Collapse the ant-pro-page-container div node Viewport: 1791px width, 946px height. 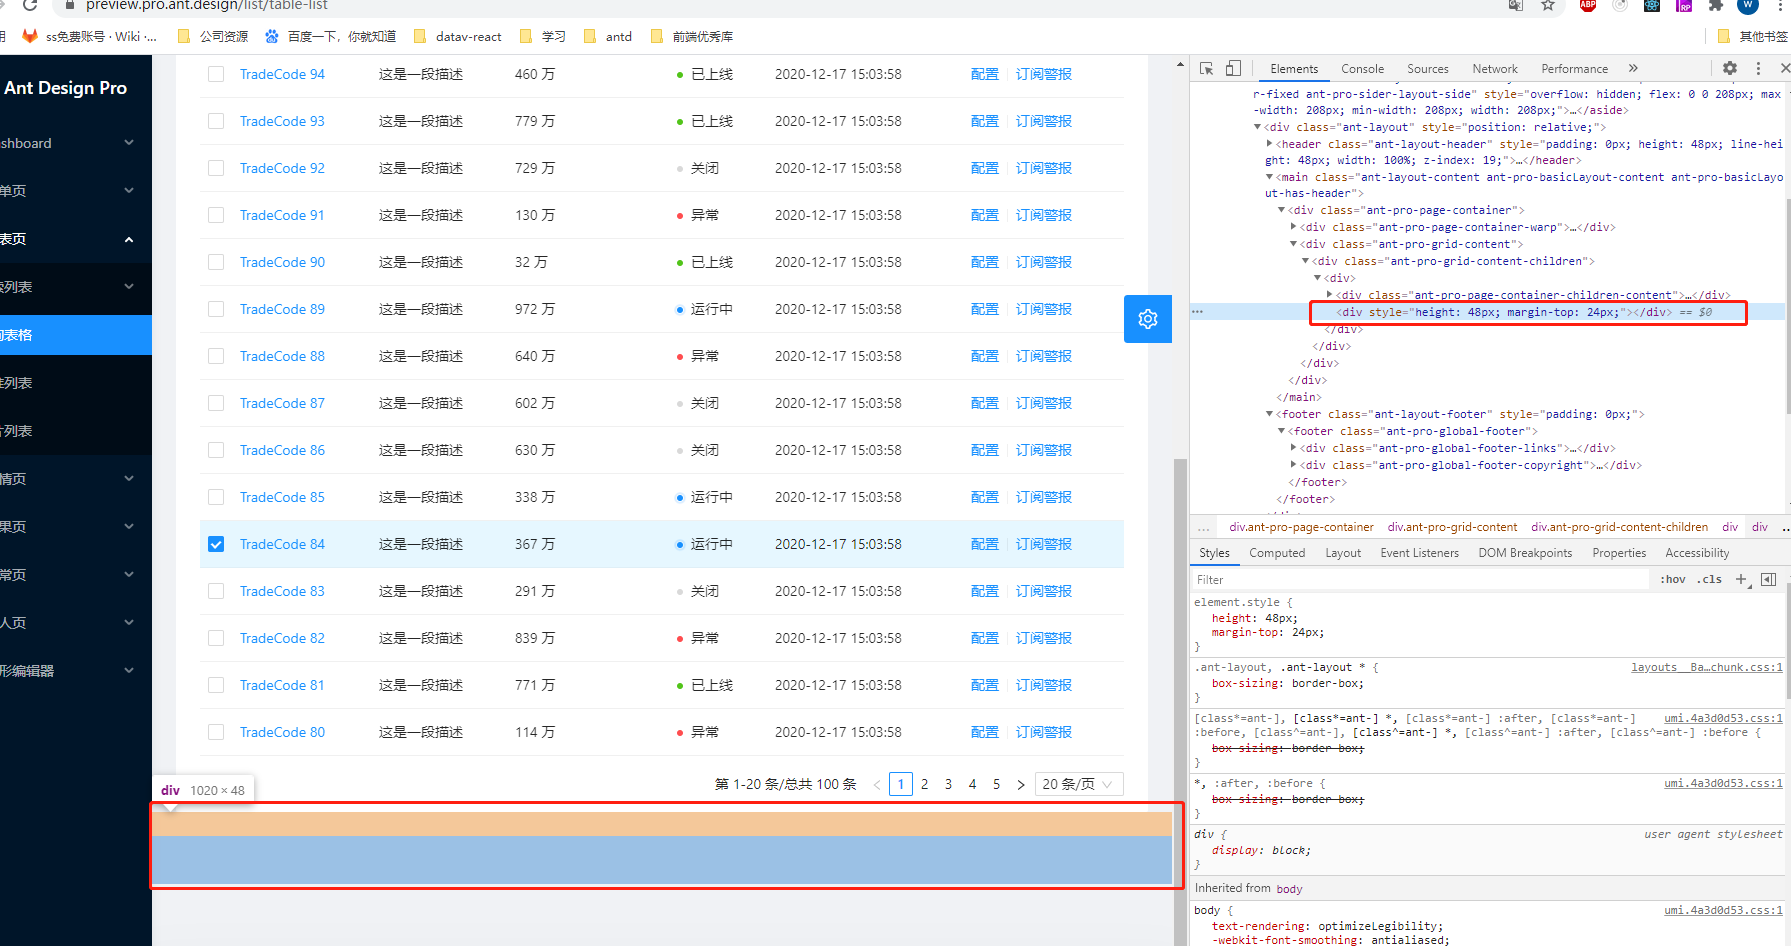point(1282,210)
